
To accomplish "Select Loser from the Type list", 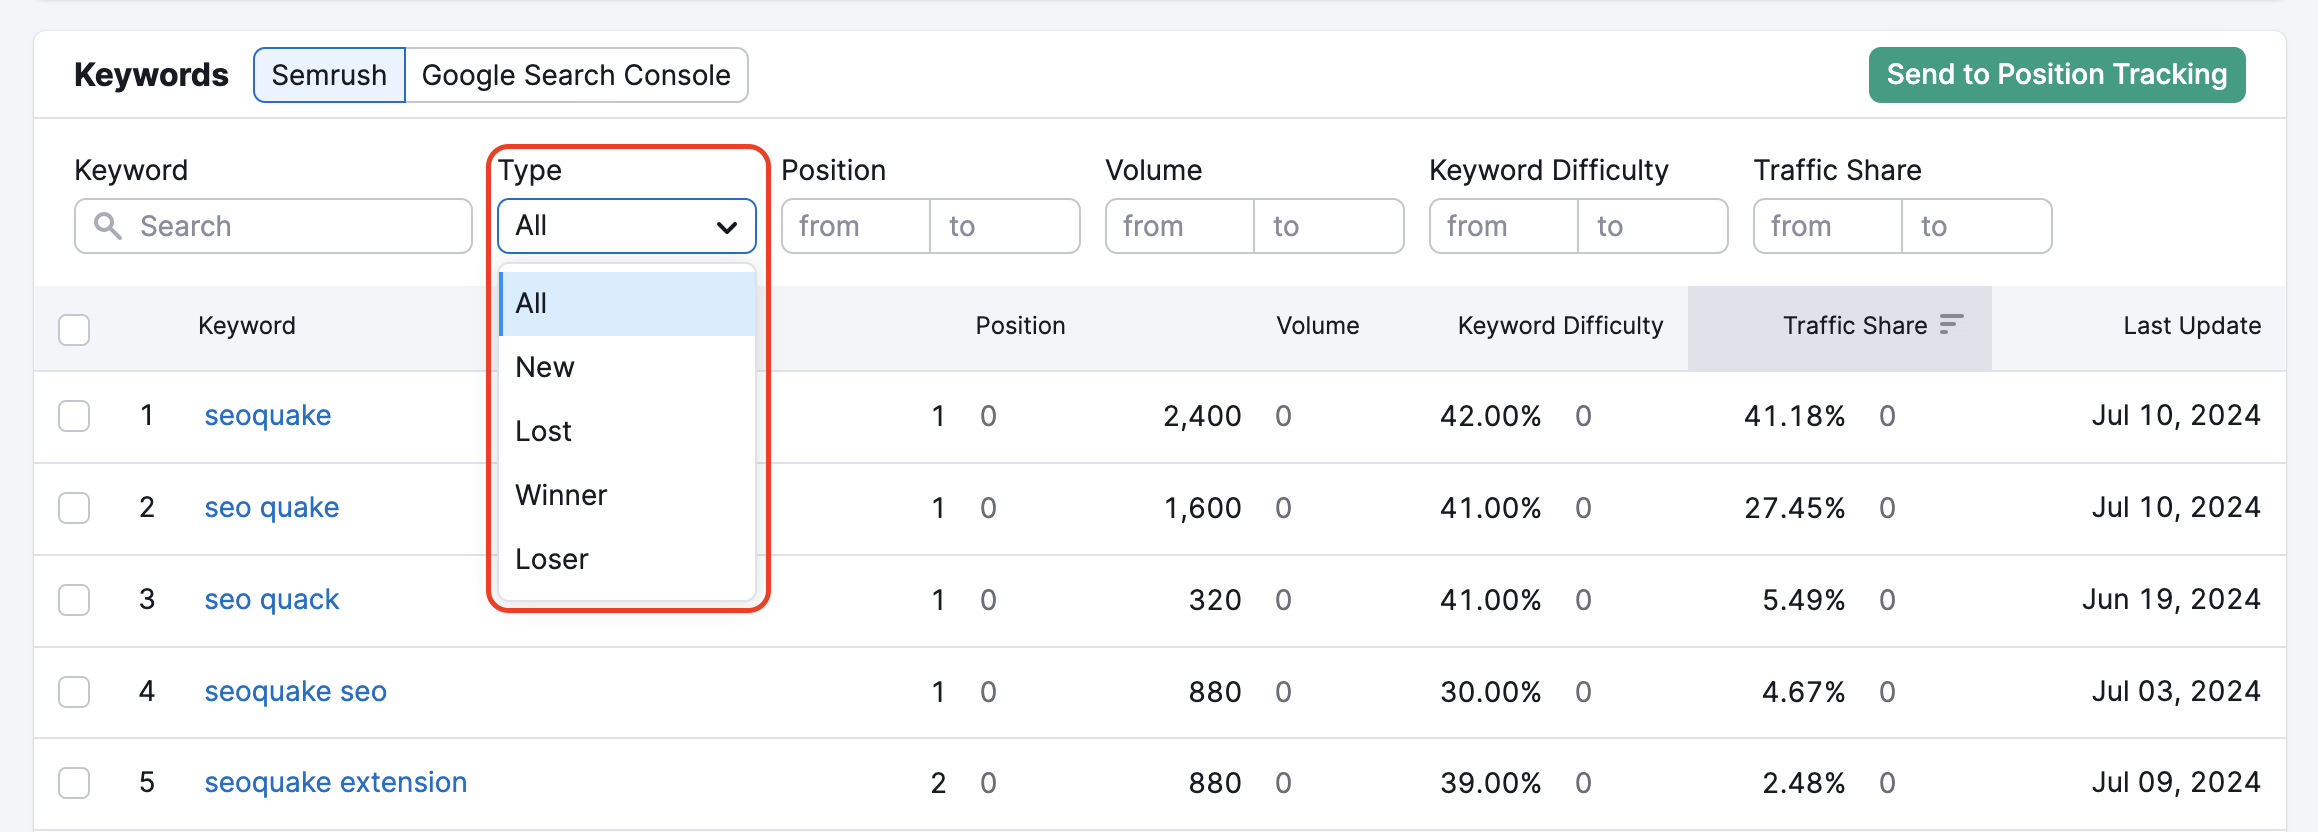I will click(x=552, y=559).
